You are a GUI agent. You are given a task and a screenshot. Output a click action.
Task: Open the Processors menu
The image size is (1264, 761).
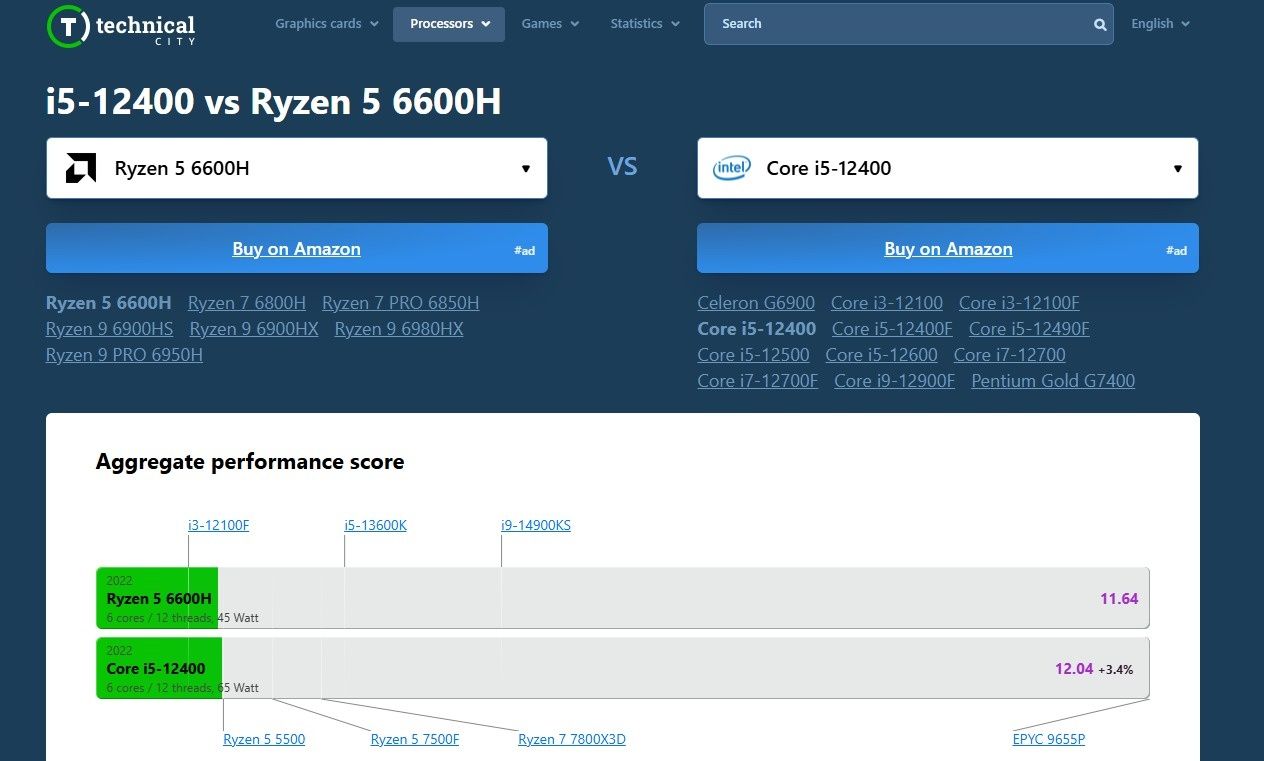(449, 24)
